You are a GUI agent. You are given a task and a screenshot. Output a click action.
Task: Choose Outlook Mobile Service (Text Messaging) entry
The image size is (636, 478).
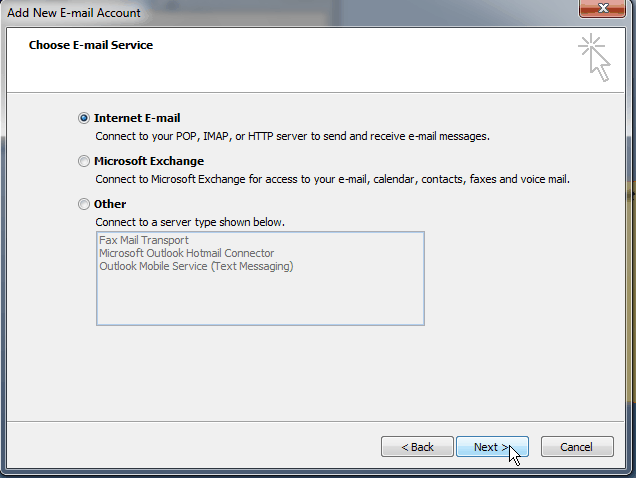[x=196, y=266]
